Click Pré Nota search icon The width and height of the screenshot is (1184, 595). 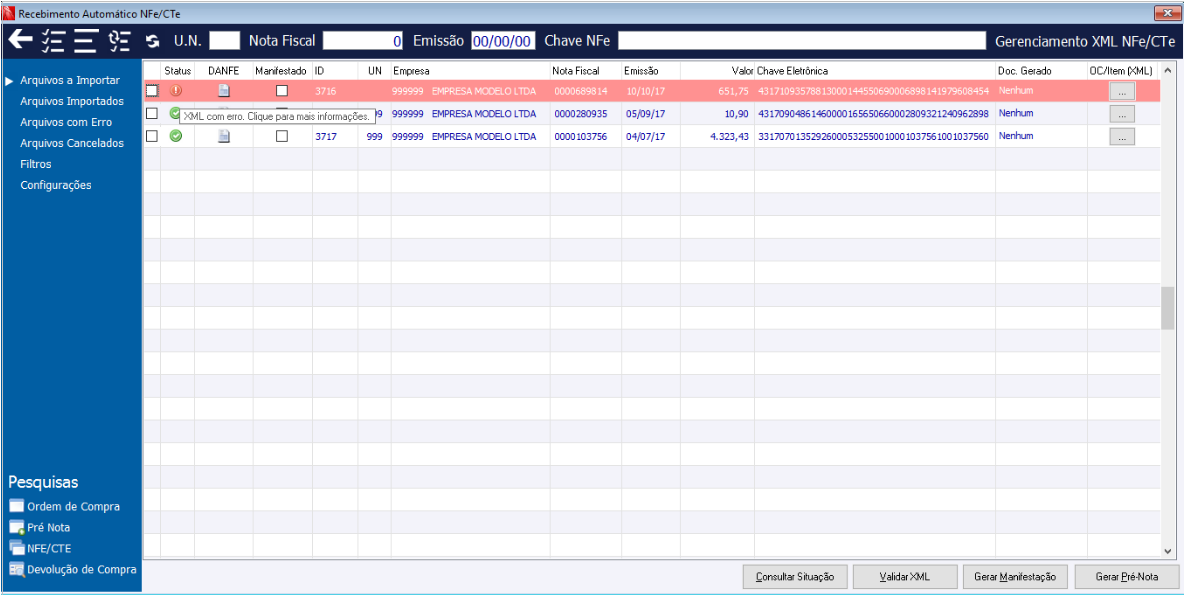point(17,527)
